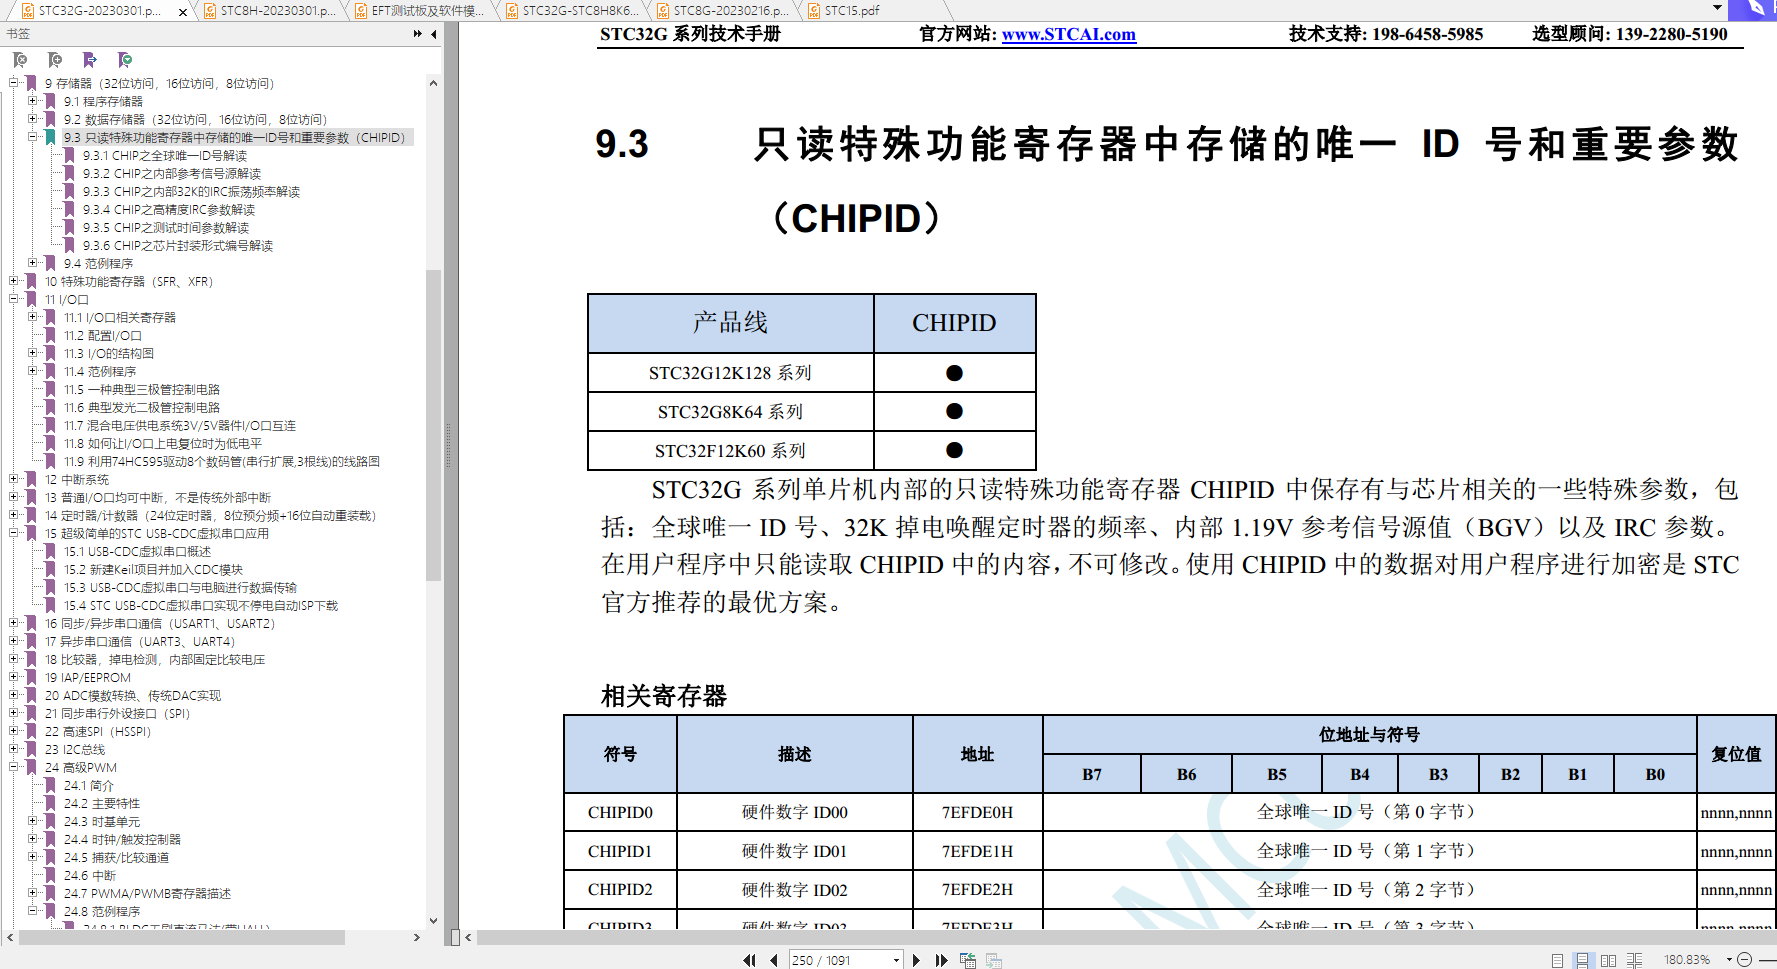Open the bookmark options icon with green arrow
1777x969 pixels.
125,60
